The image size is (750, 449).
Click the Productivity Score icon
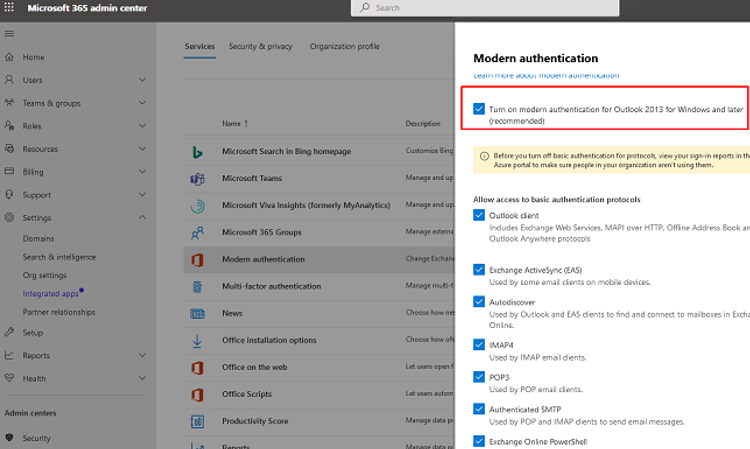click(197, 421)
